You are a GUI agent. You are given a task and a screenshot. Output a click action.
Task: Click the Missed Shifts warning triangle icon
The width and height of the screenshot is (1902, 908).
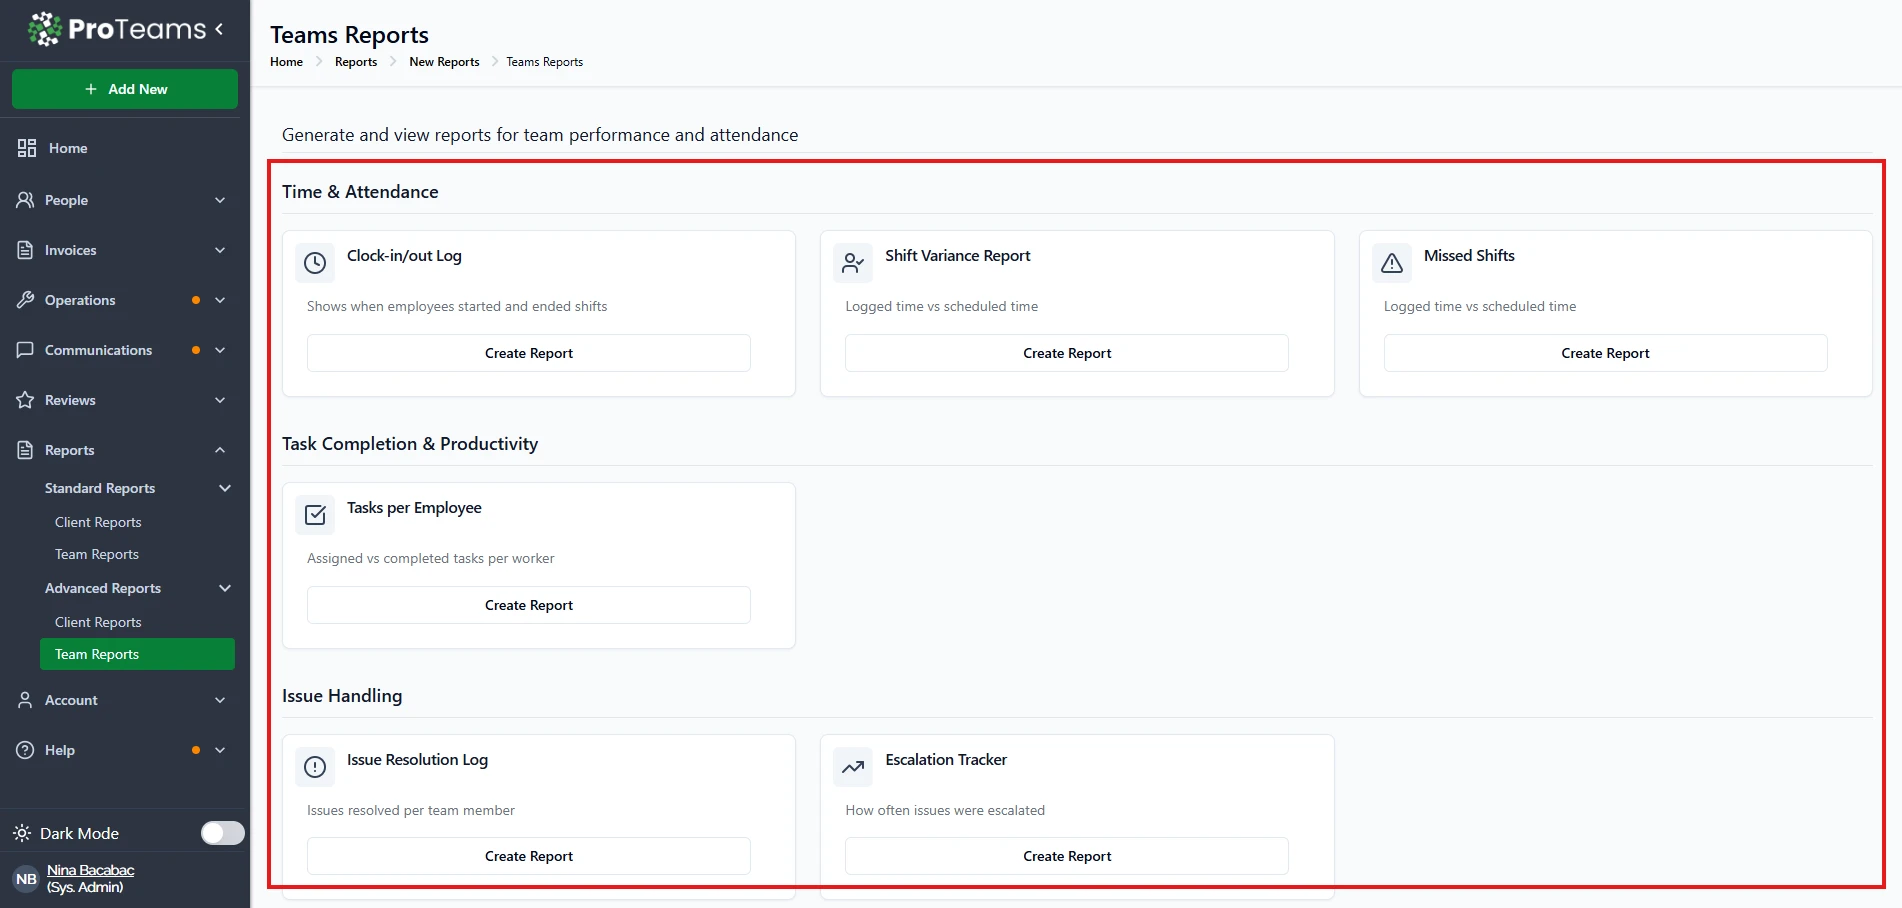click(1391, 263)
